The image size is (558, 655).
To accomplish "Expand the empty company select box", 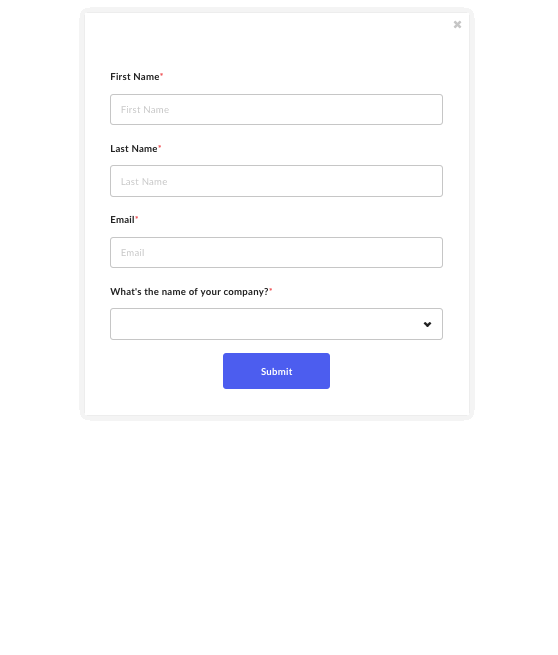I will tap(276, 324).
